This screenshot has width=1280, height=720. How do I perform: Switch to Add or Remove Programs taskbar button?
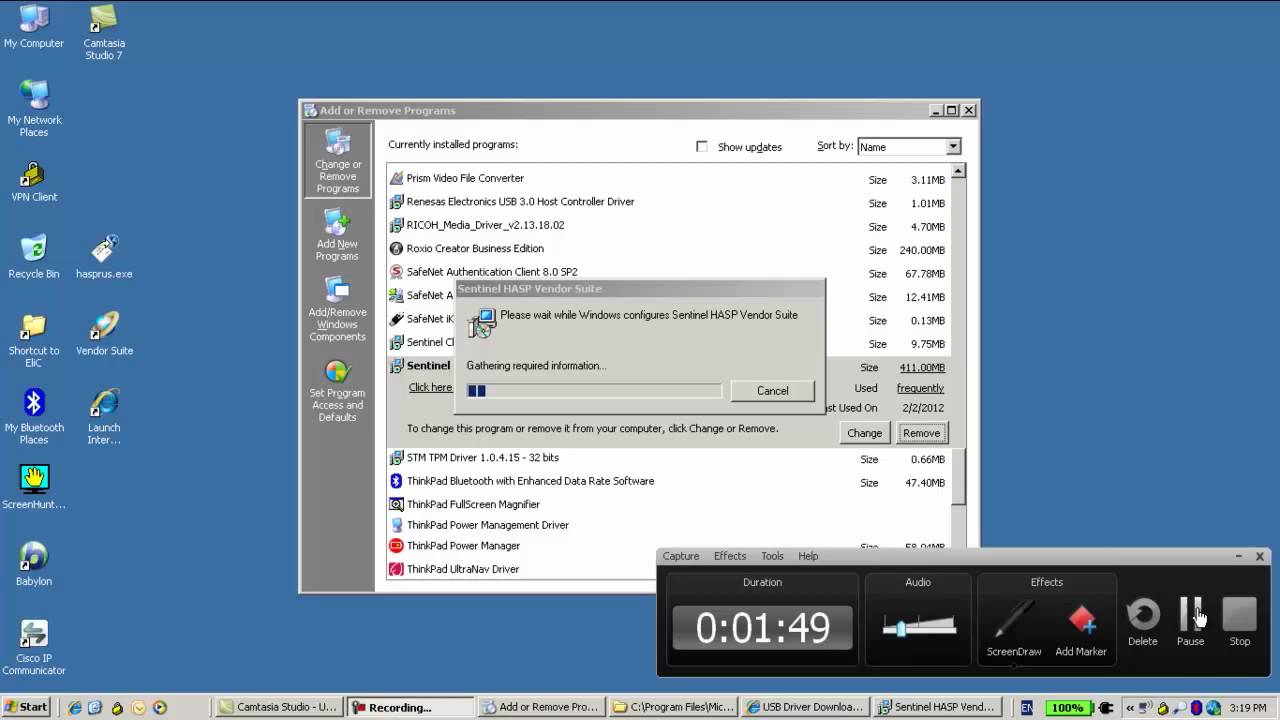(541, 707)
